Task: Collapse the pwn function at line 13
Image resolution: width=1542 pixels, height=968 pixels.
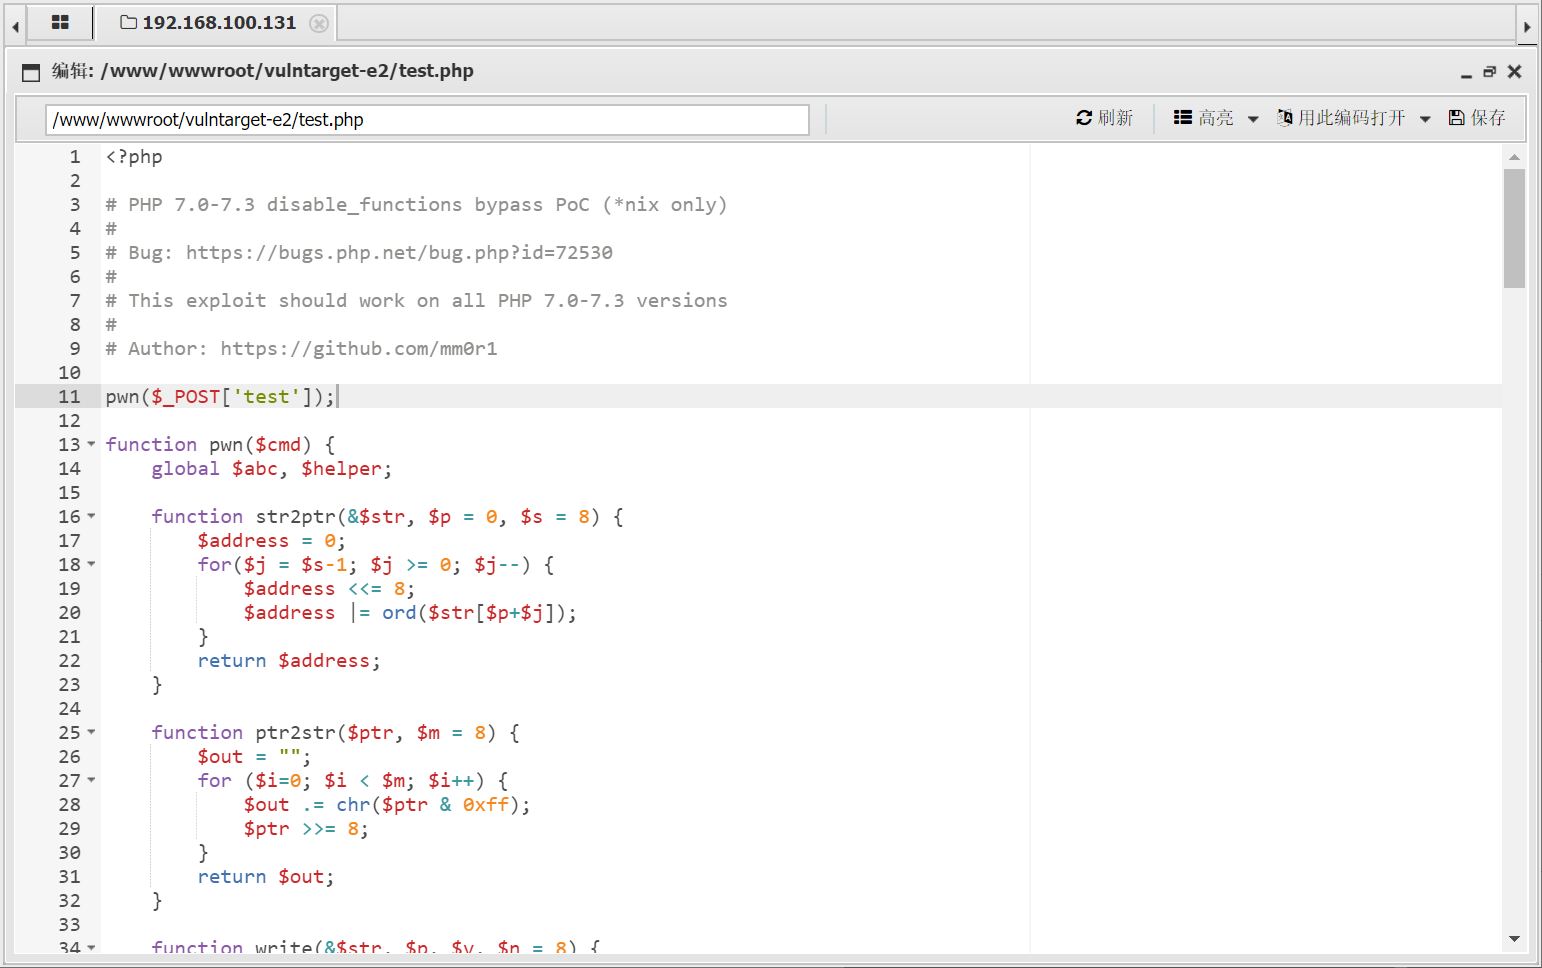Action: click(91, 444)
